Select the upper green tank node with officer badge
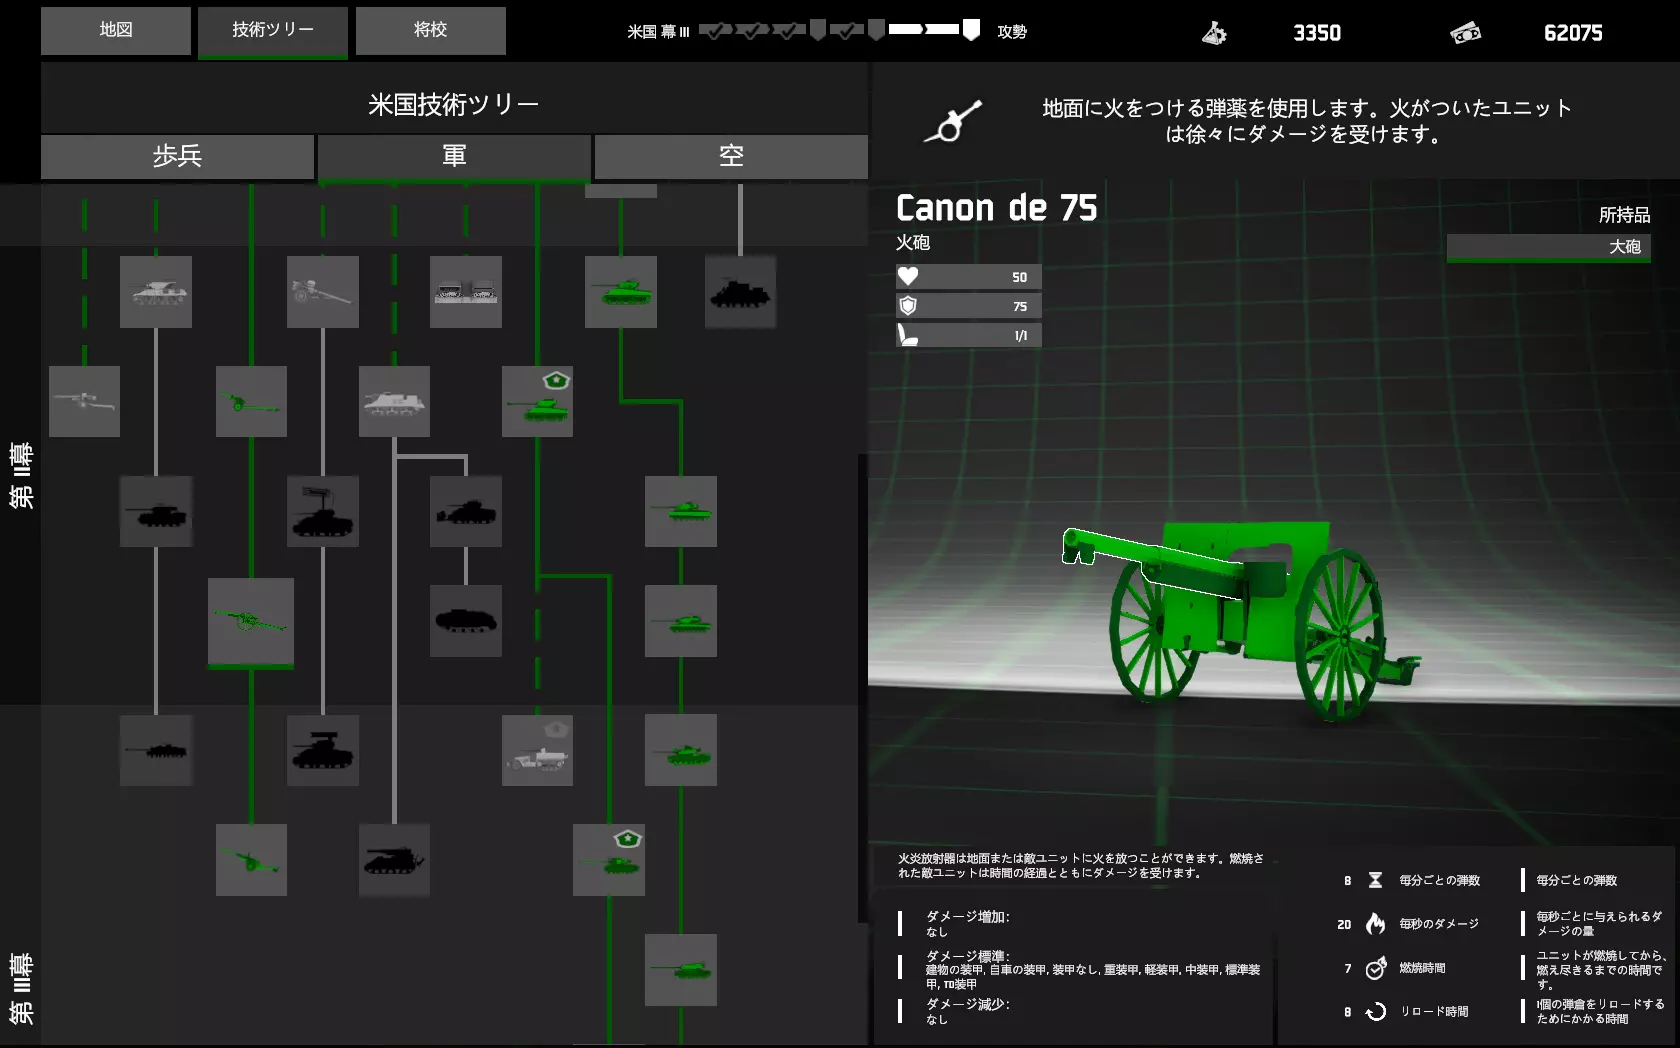The width and height of the screenshot is (1680, 1048). [537, 401]
